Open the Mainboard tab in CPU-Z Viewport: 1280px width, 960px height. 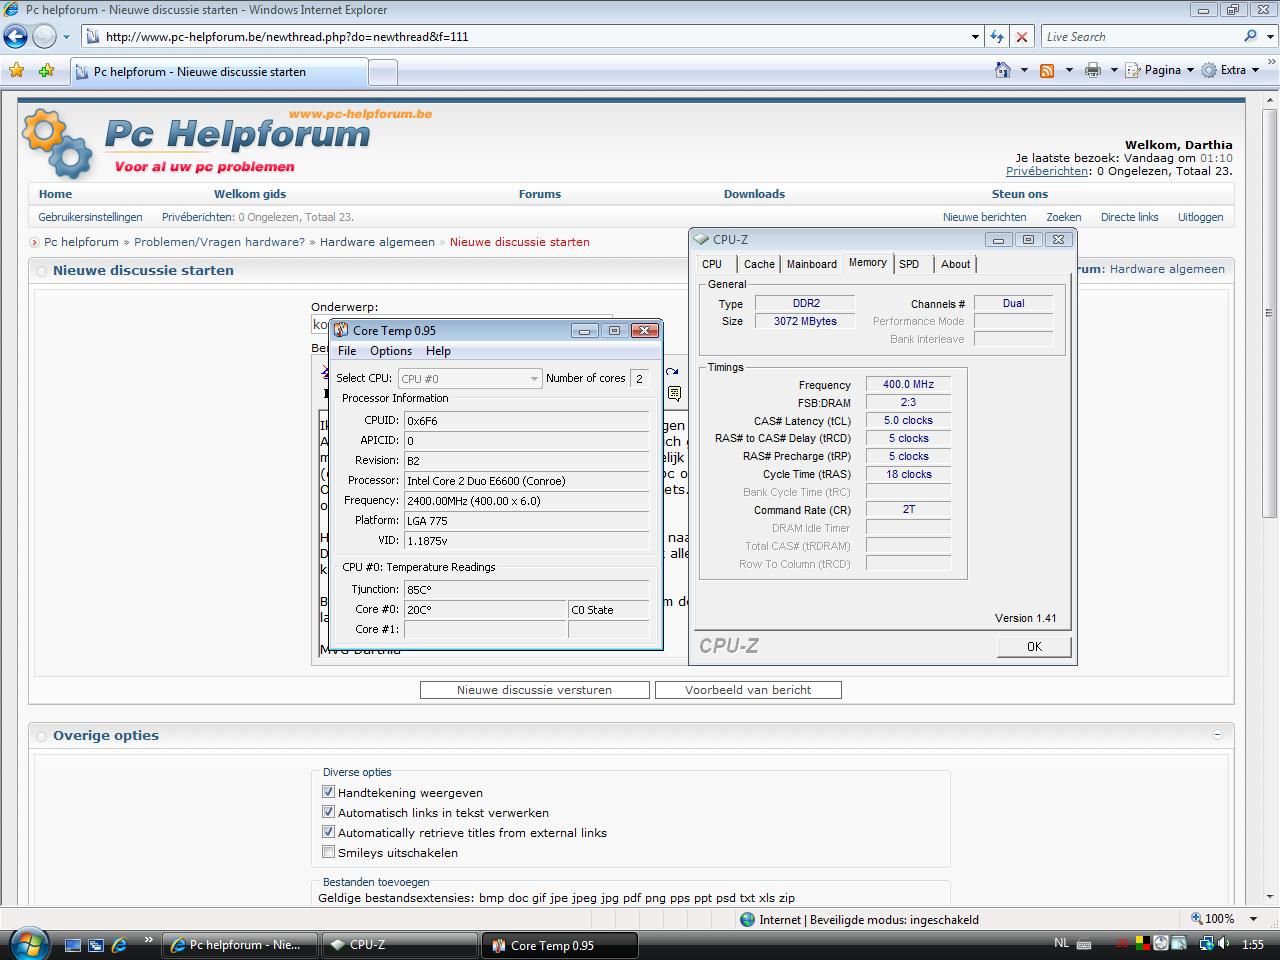point(811,264)
